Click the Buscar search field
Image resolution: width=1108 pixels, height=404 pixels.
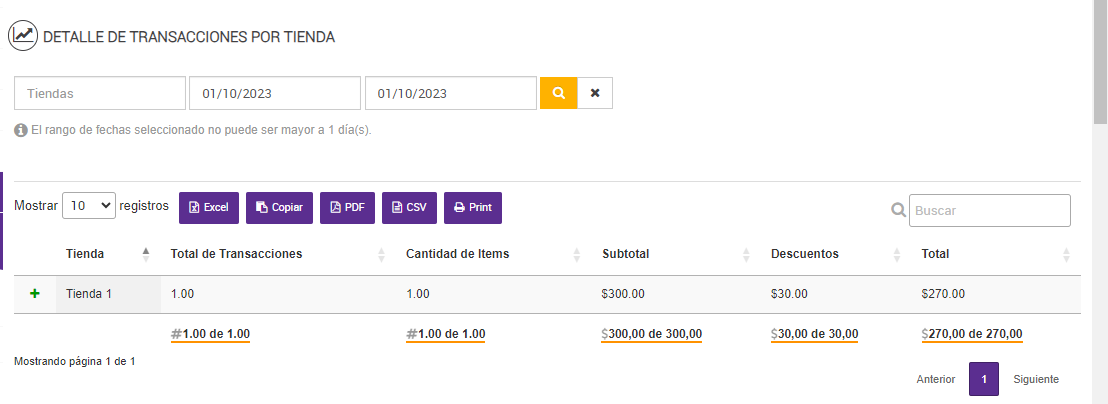[x=989, y=211]
